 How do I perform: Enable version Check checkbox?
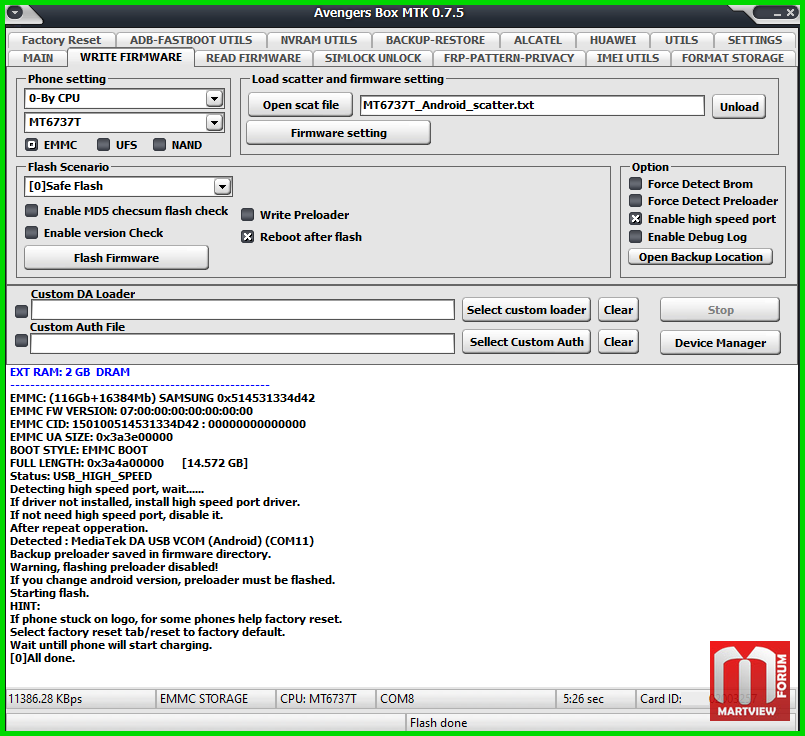(31, 233)
